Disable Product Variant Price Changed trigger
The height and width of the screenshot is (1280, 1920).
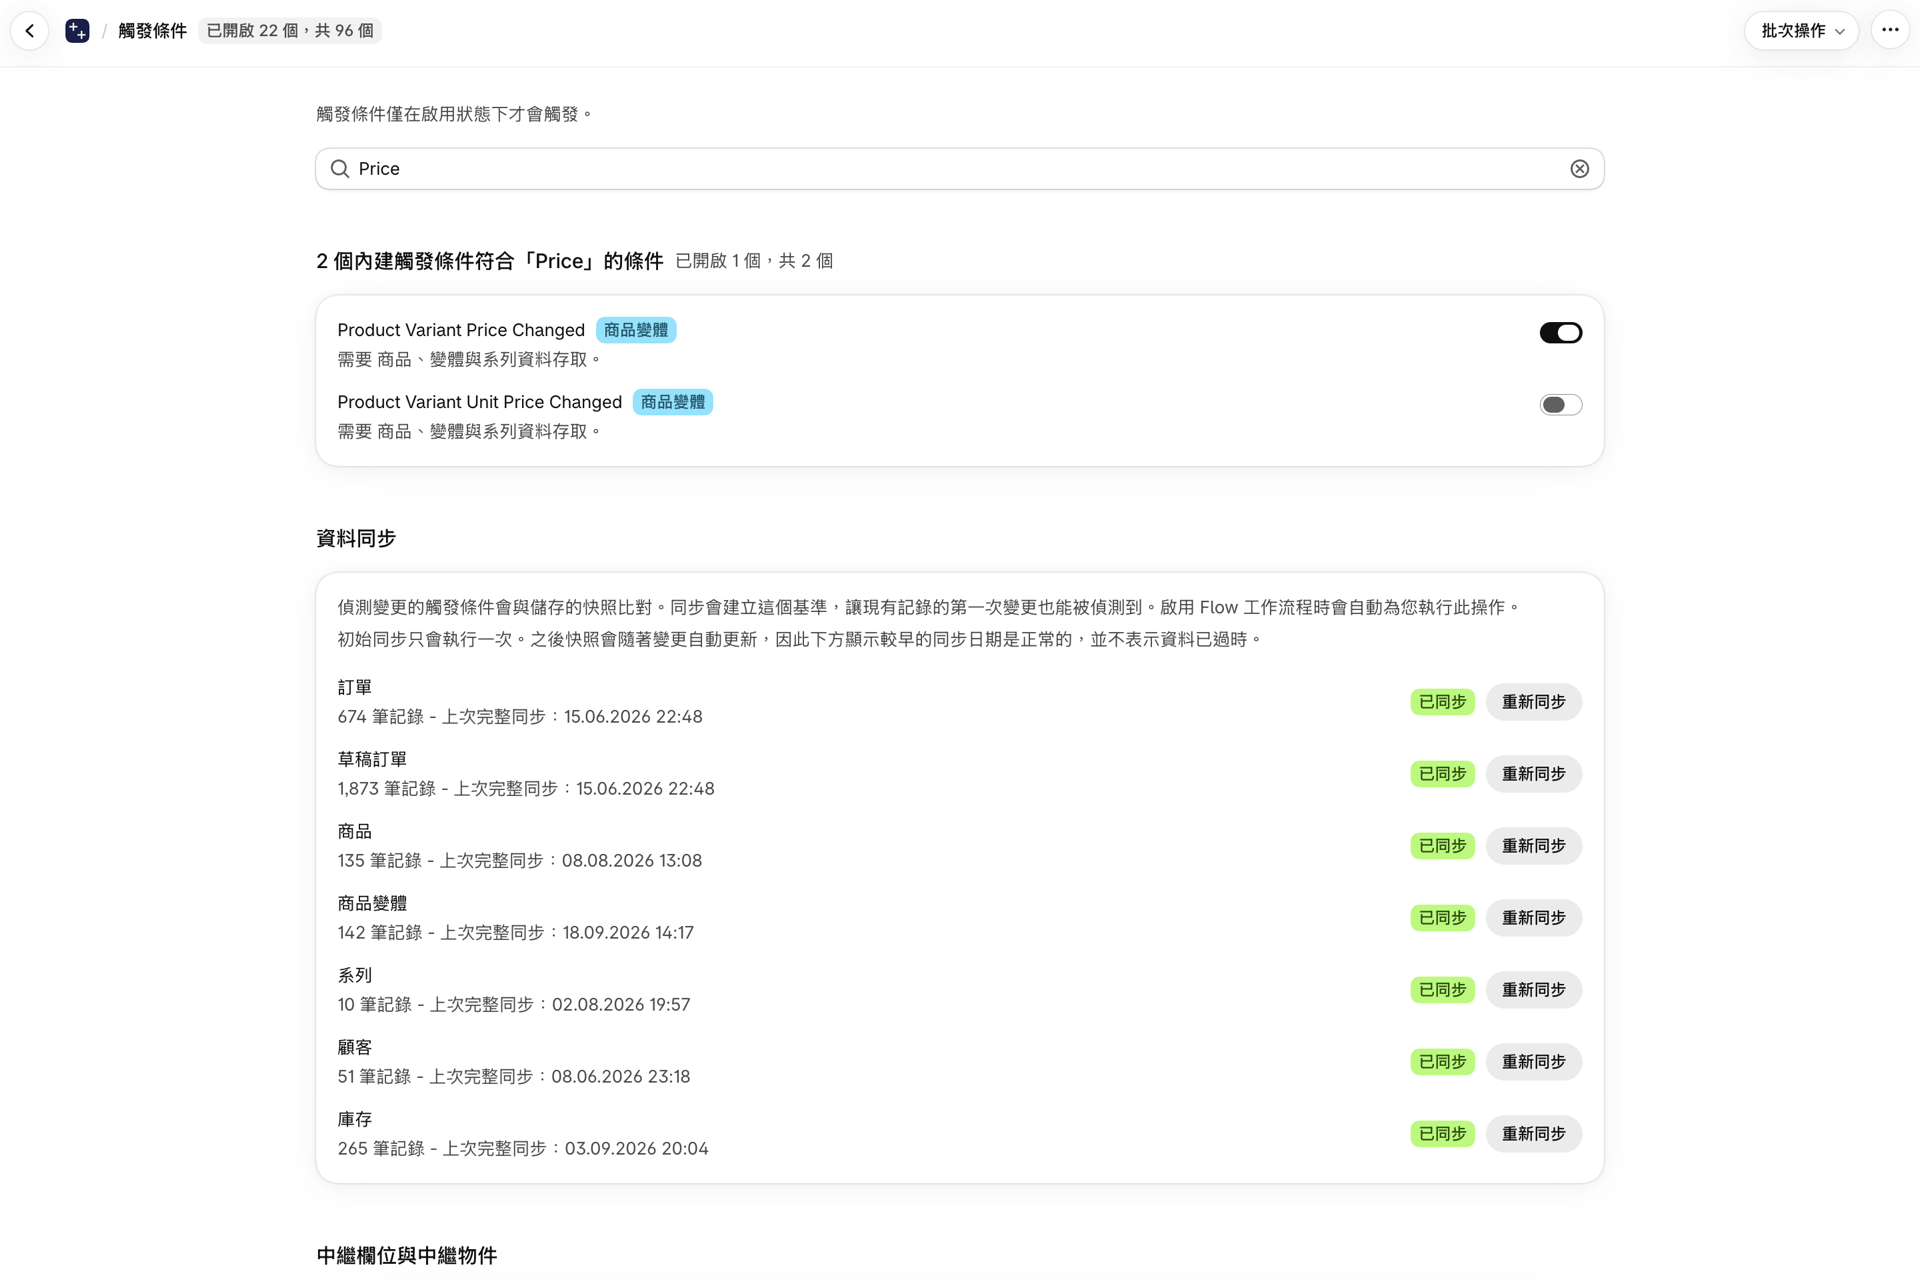1560,333
